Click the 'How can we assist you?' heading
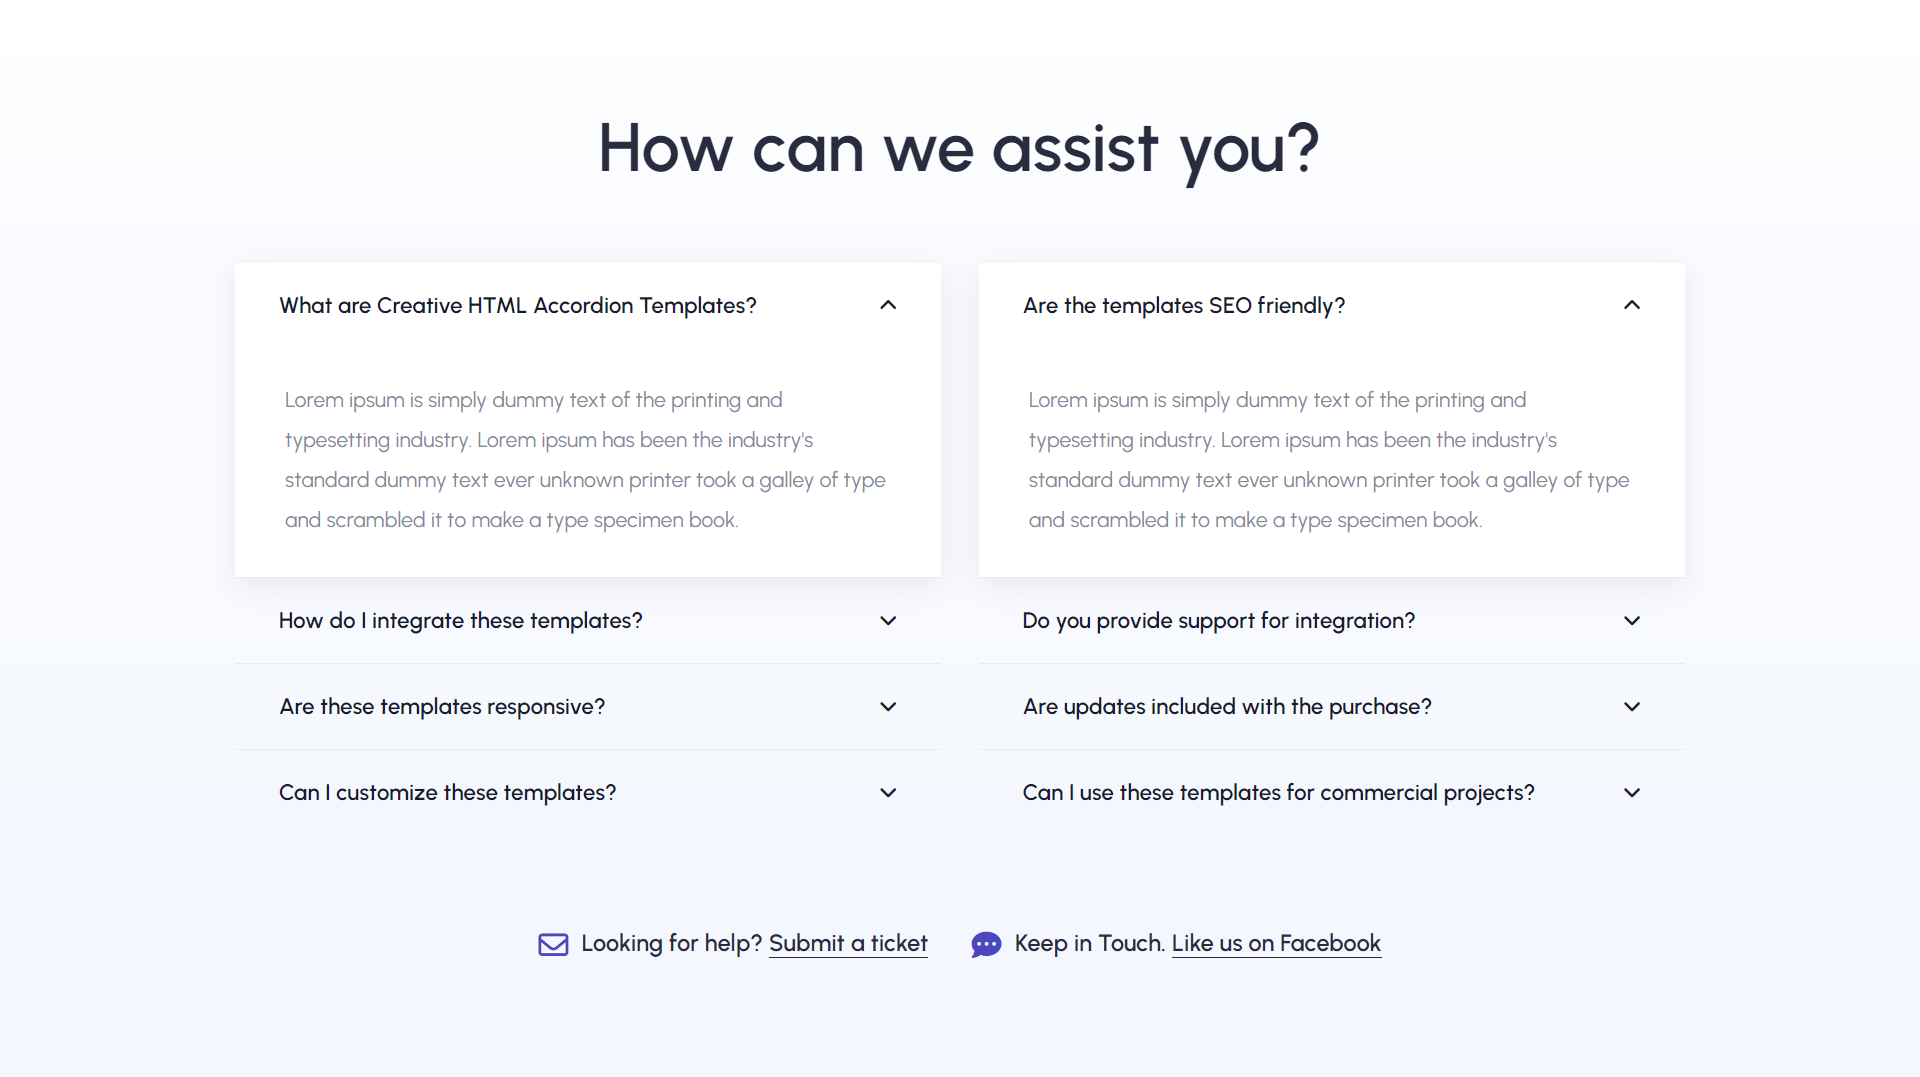Image resolution: width=1920 pixels, height=1077 pixels. tap(960, 148)
